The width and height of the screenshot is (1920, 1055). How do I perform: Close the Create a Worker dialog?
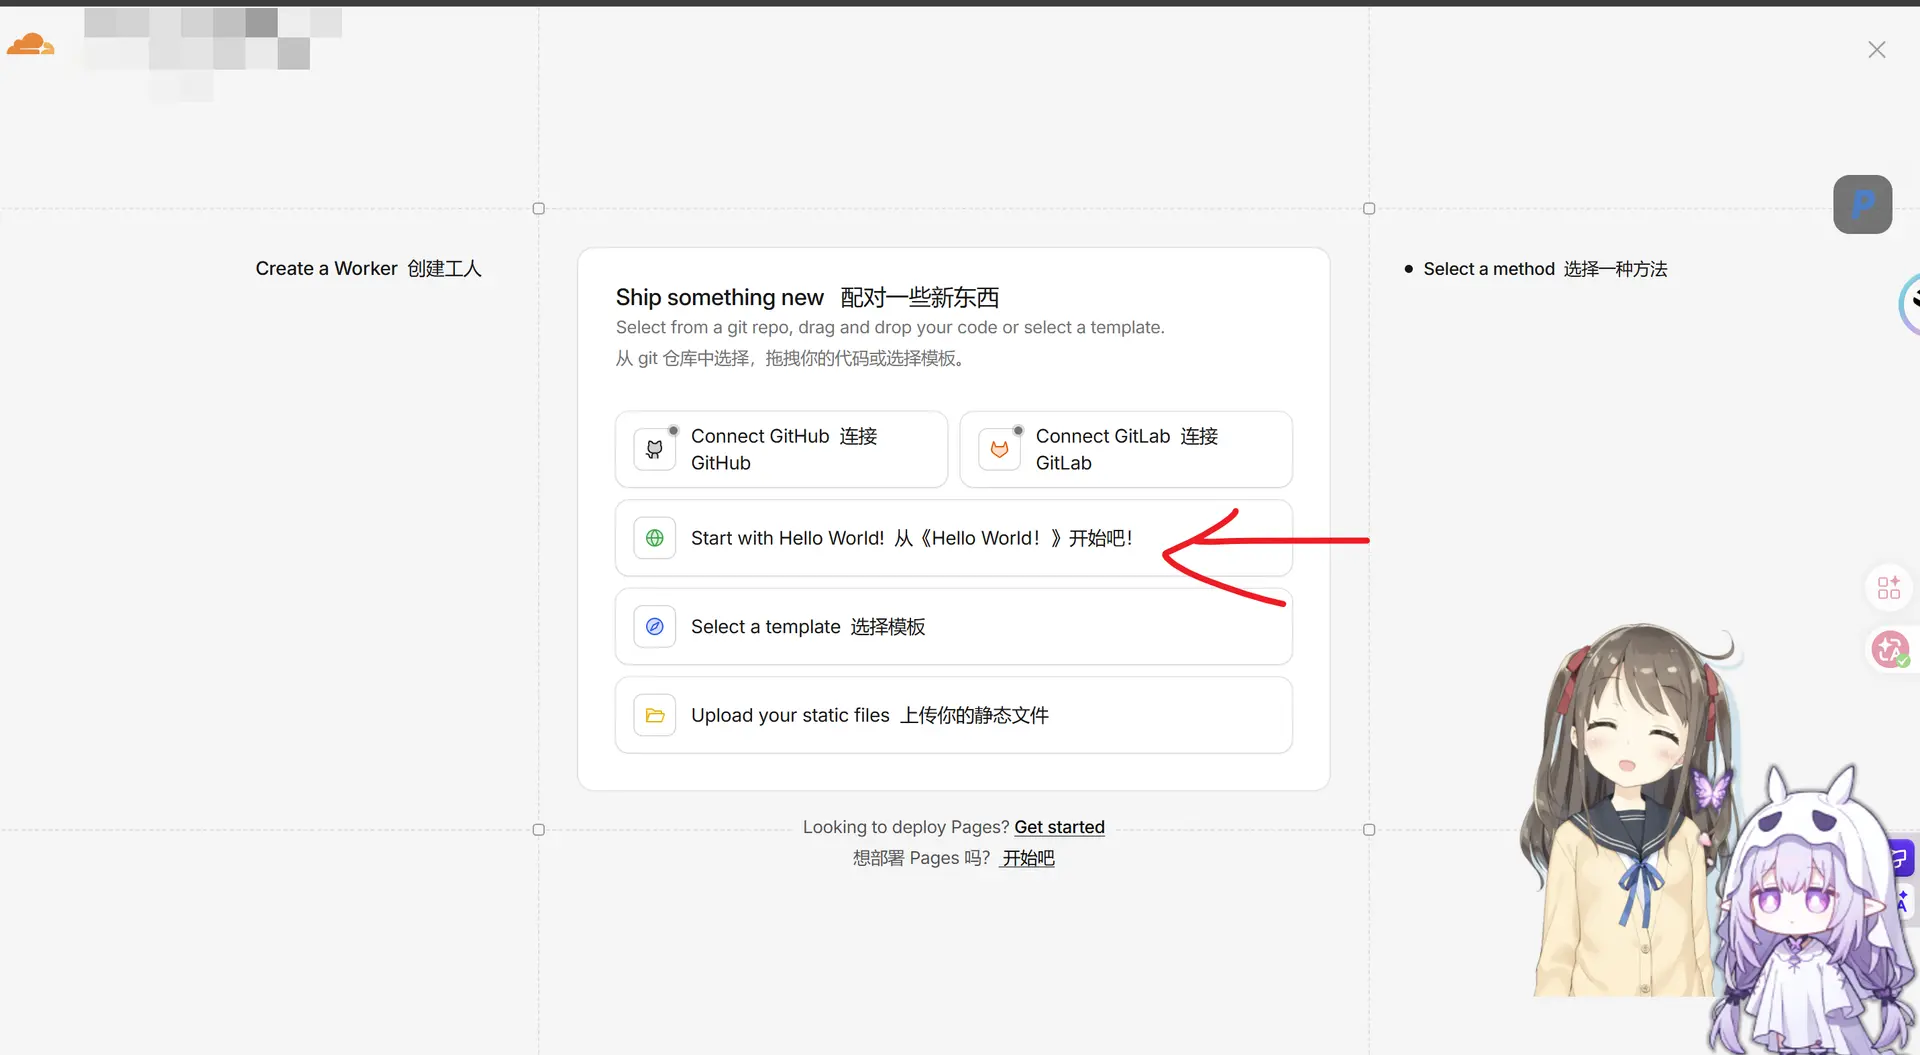[x=1877, y=50]
